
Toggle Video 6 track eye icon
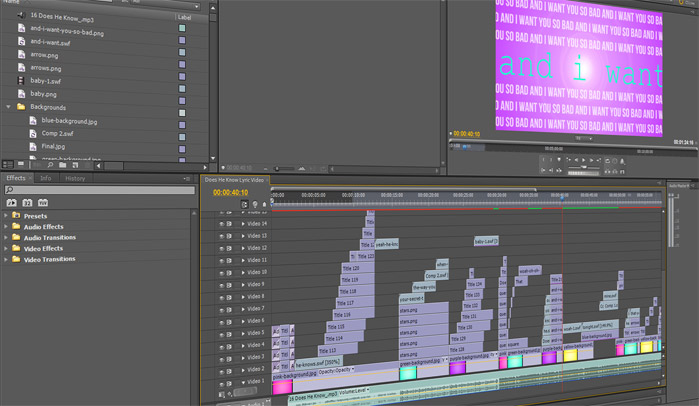click(221, 322)
